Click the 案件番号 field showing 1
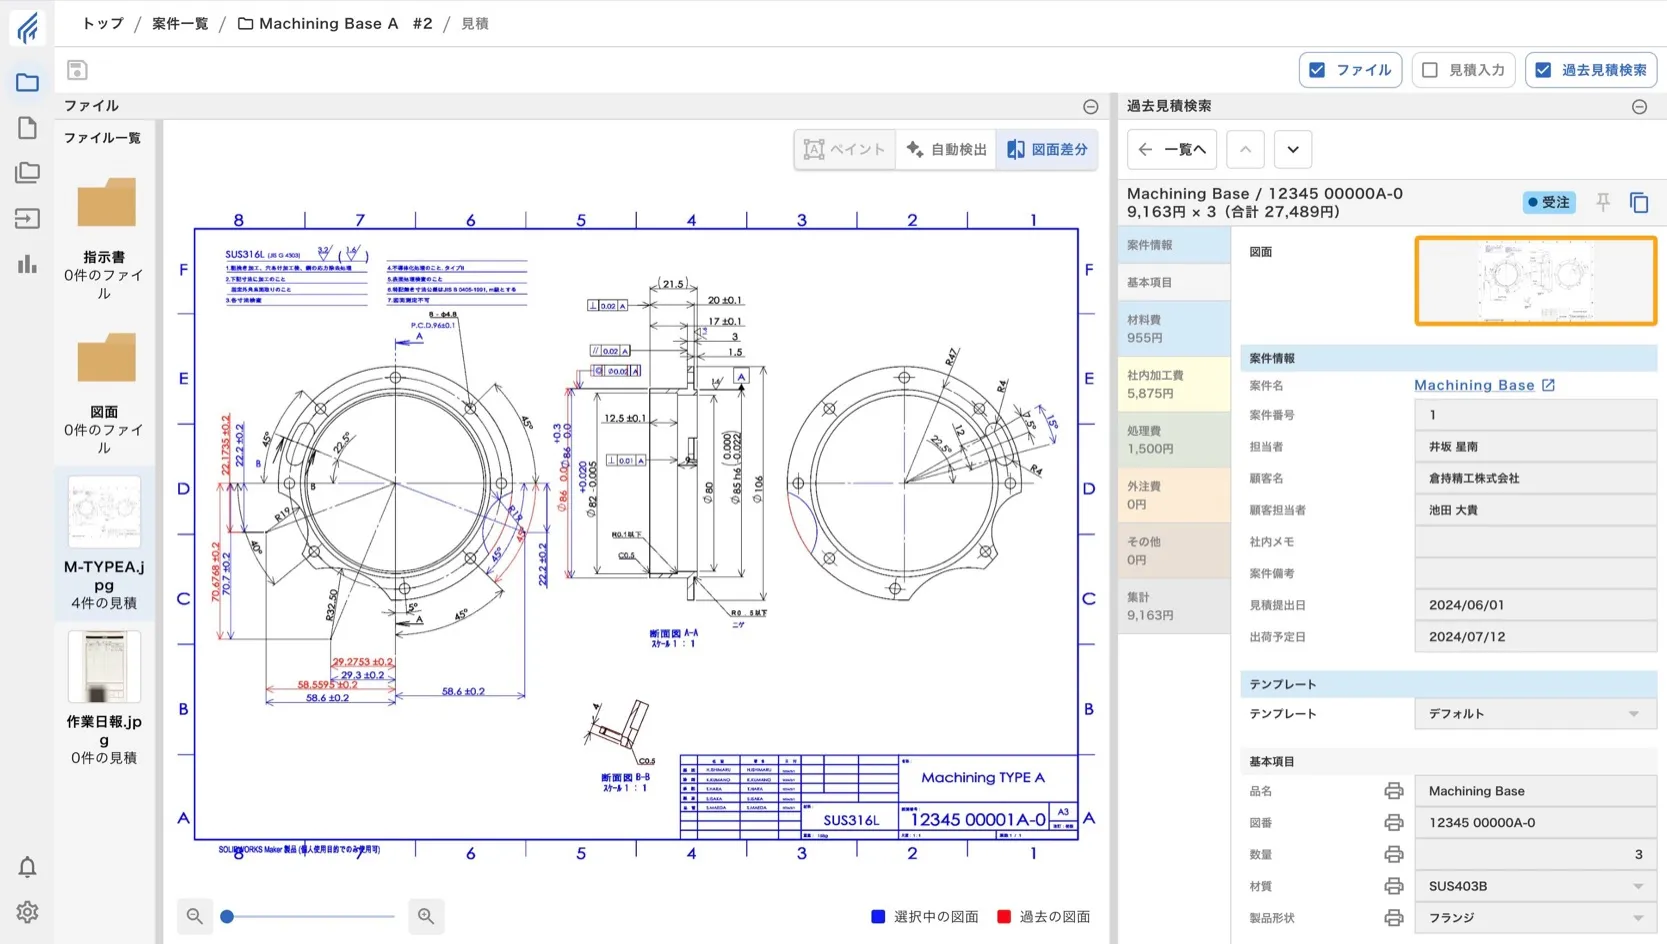Image resolution: width=1667 pixels, height=944 pixels. (x=1535, y=415)
